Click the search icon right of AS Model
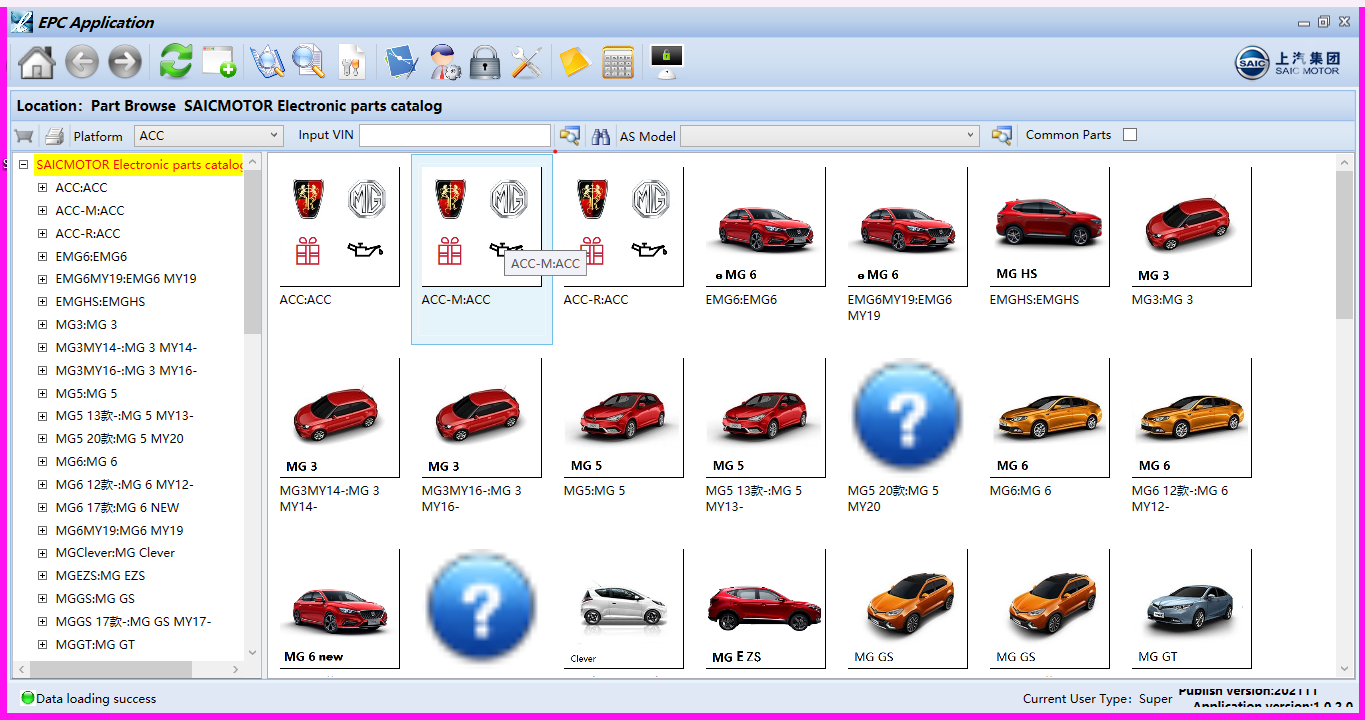The height and width of the screenshot is (720, 1365). click(1001, 136)
